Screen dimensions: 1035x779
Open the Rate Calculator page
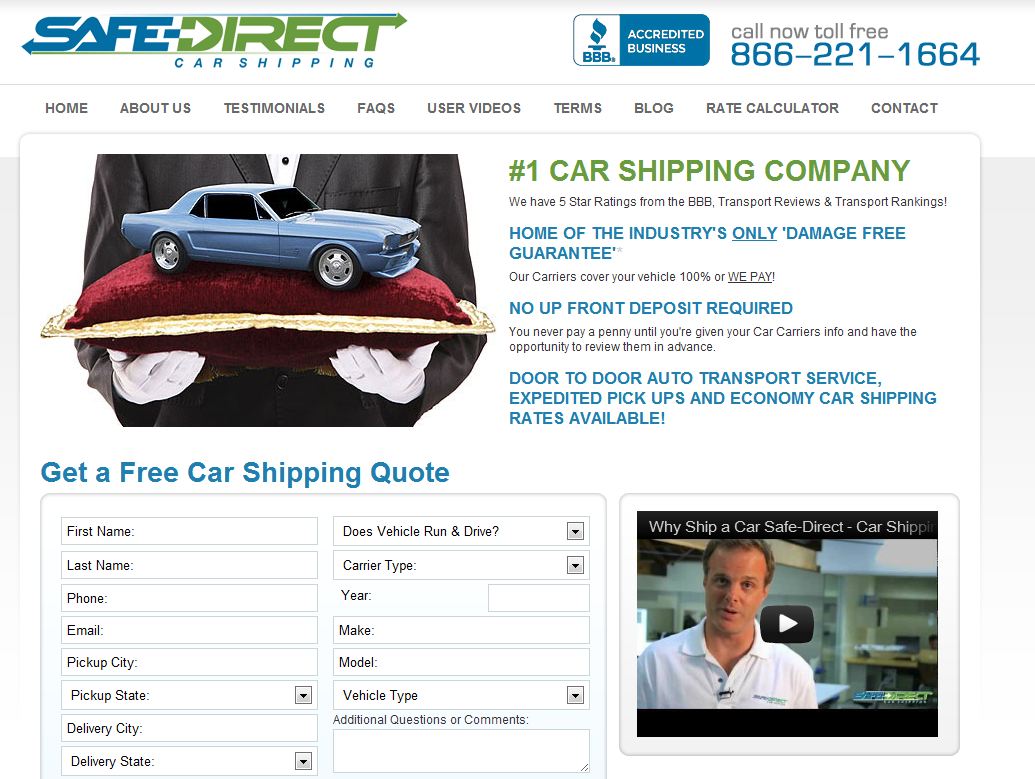pos(772,108)
